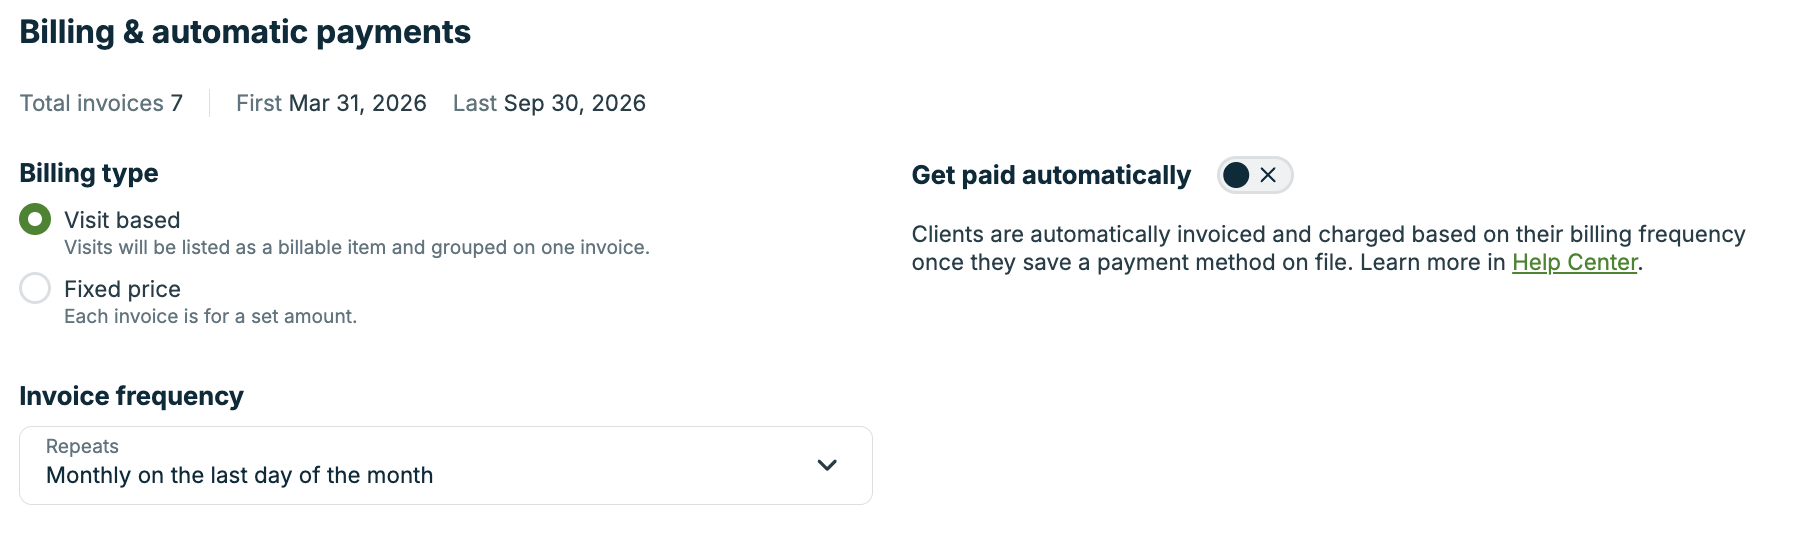
Task: Open the Help Center link
Action: (1574, 262)
